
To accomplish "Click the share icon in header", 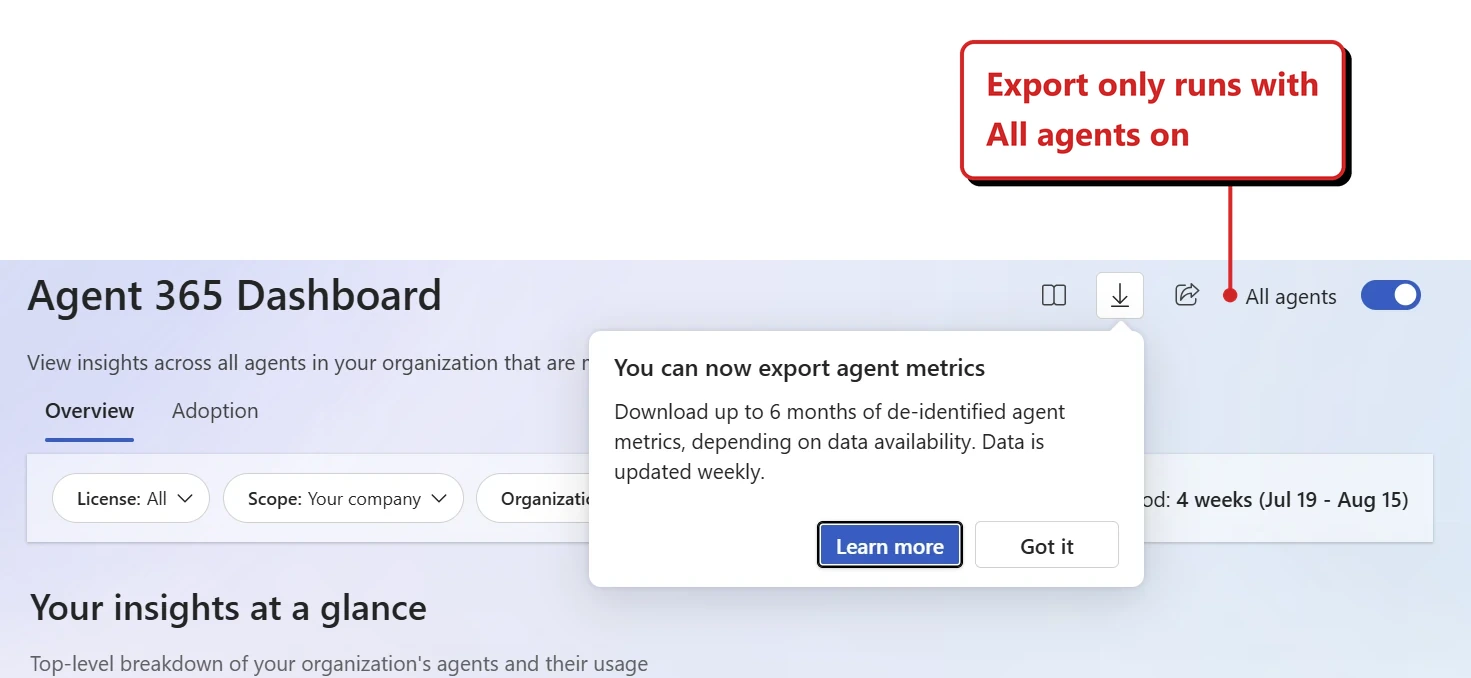I will coord(1186,294).
